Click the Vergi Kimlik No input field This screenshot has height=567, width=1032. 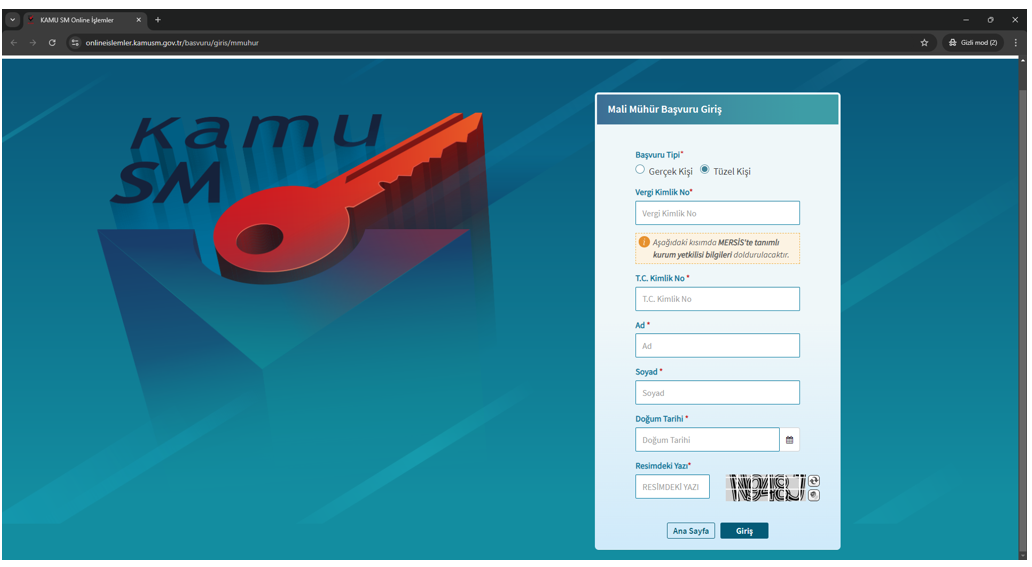(x=717, y=213)
